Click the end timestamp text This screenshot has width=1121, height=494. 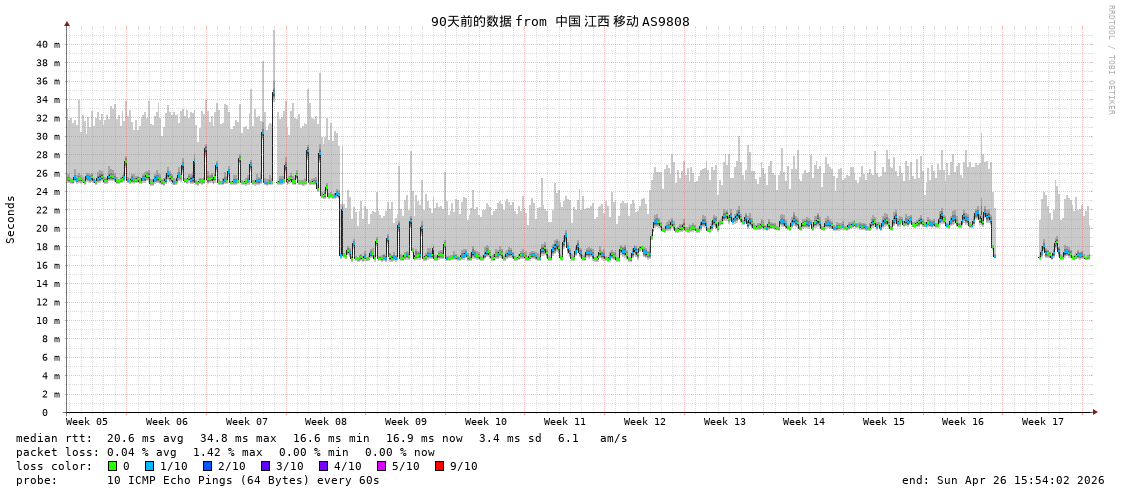click(1002, 480)
